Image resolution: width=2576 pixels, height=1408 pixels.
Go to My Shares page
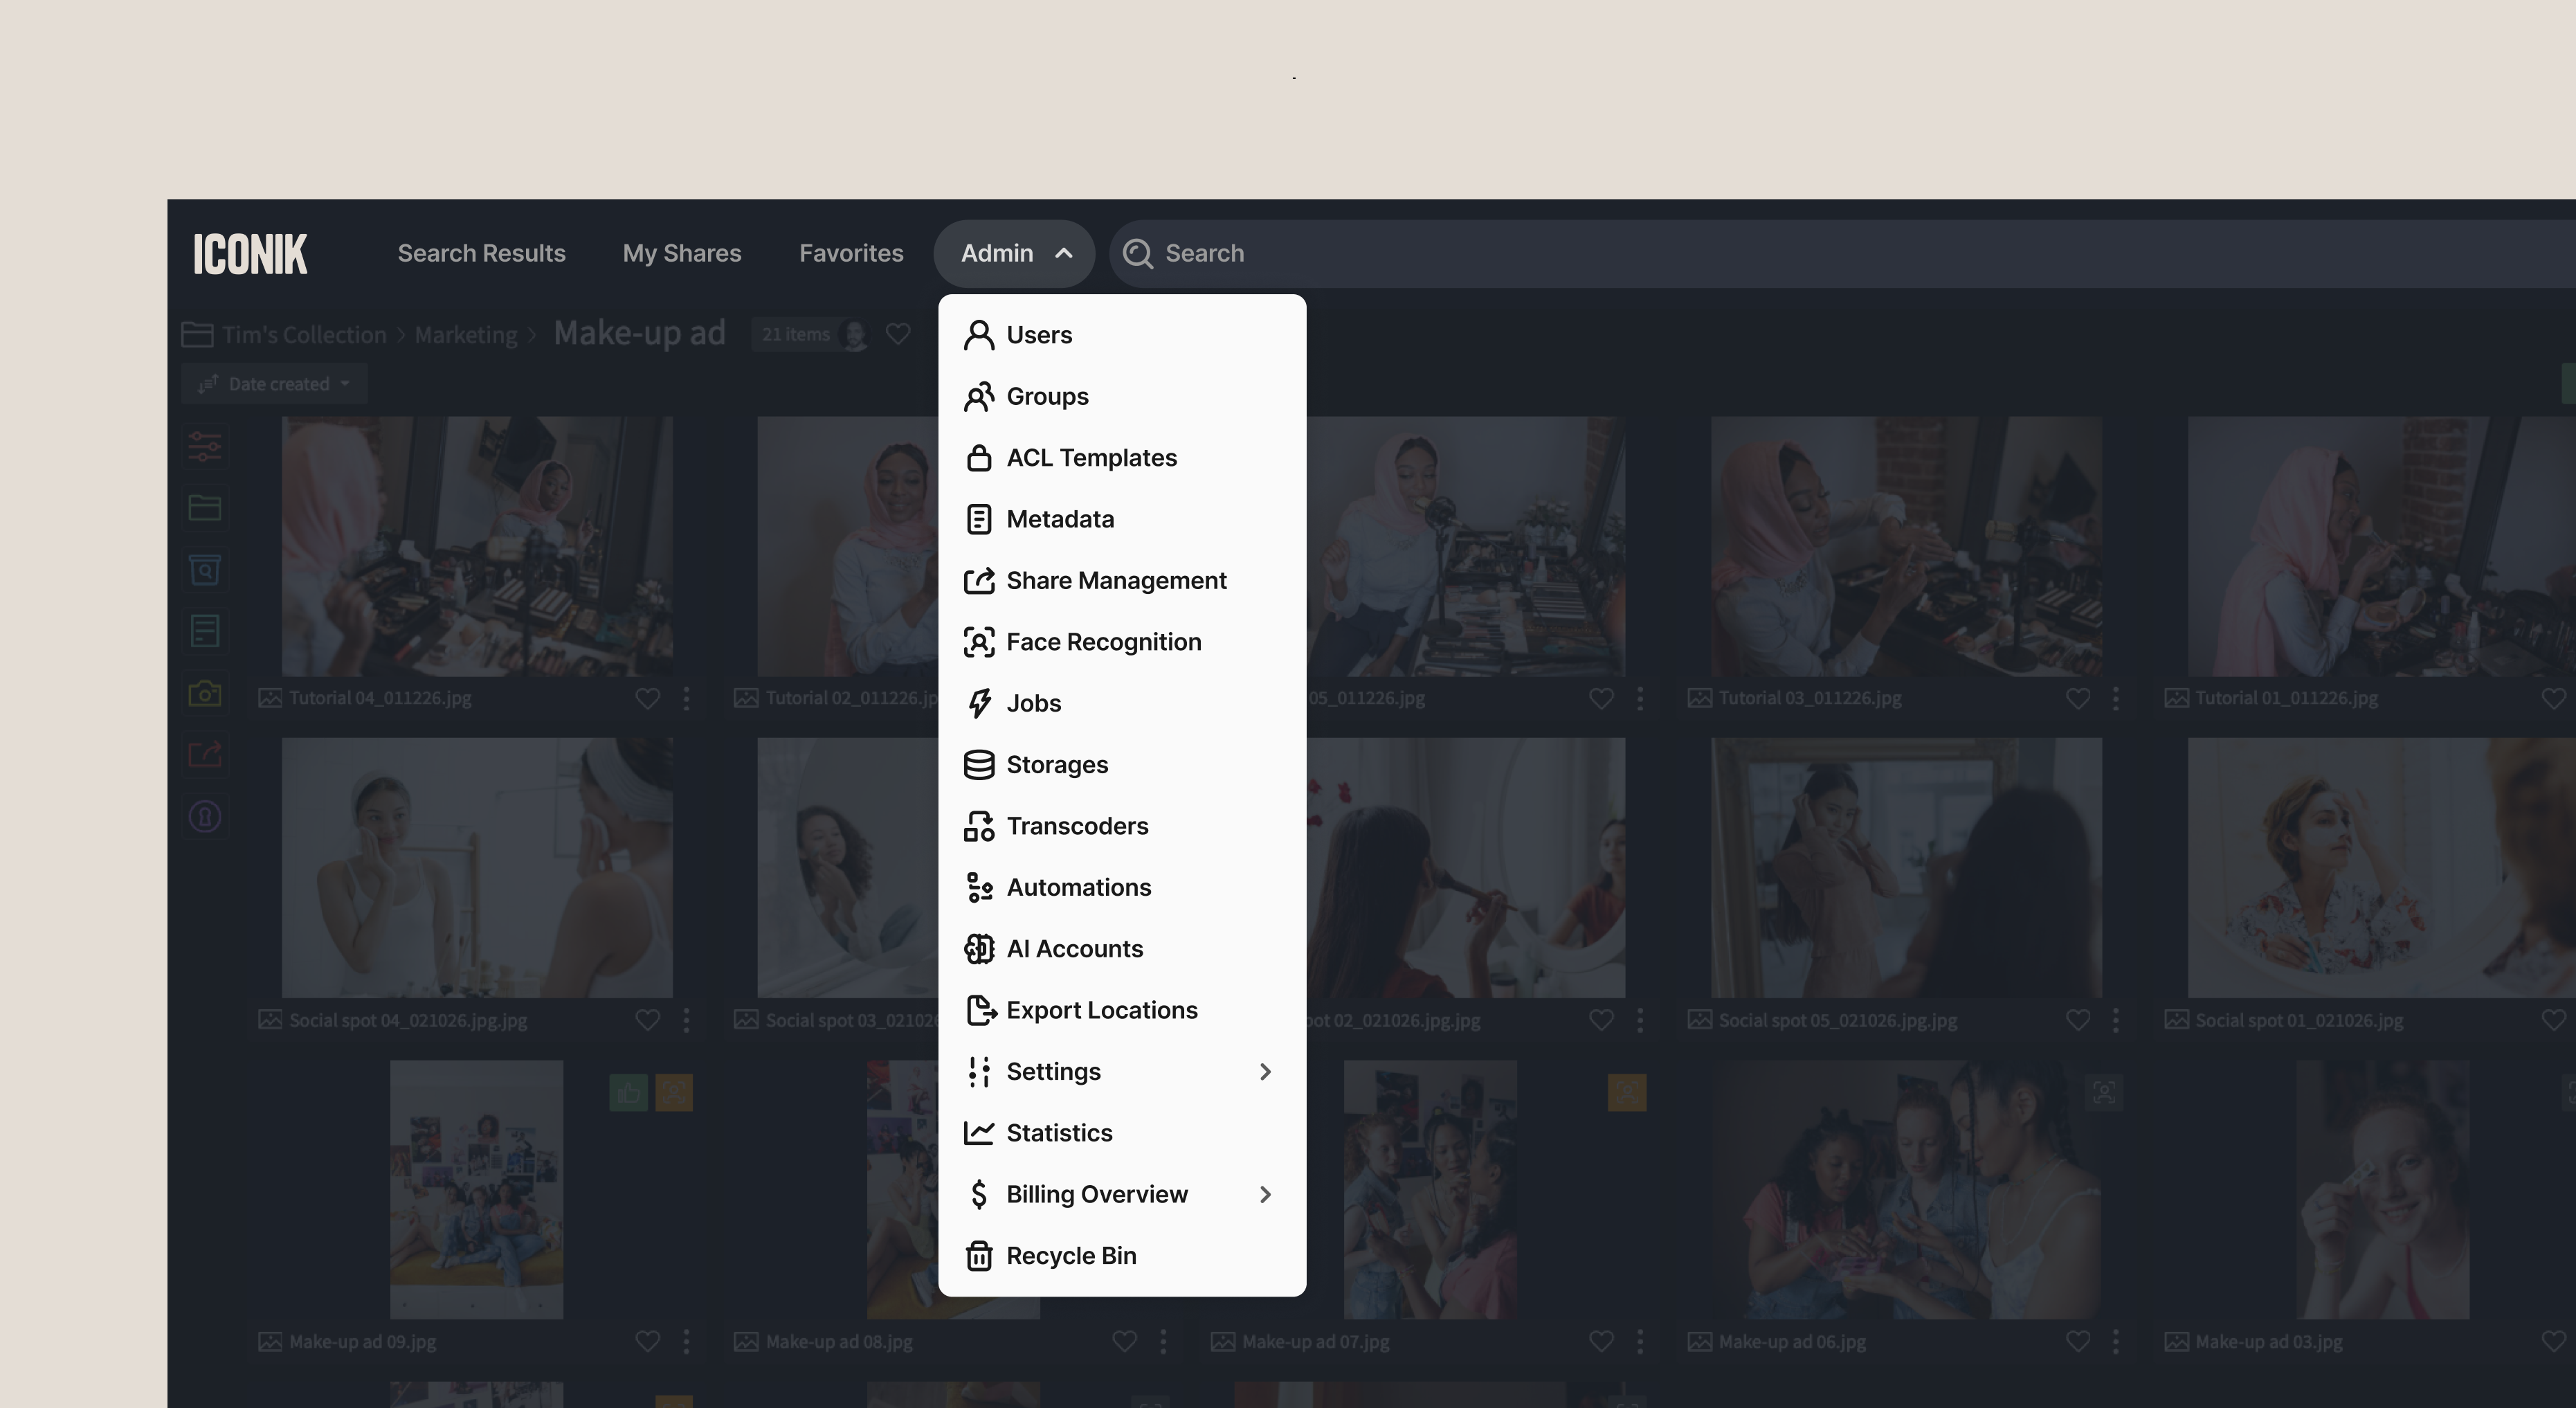pos(681,254)
